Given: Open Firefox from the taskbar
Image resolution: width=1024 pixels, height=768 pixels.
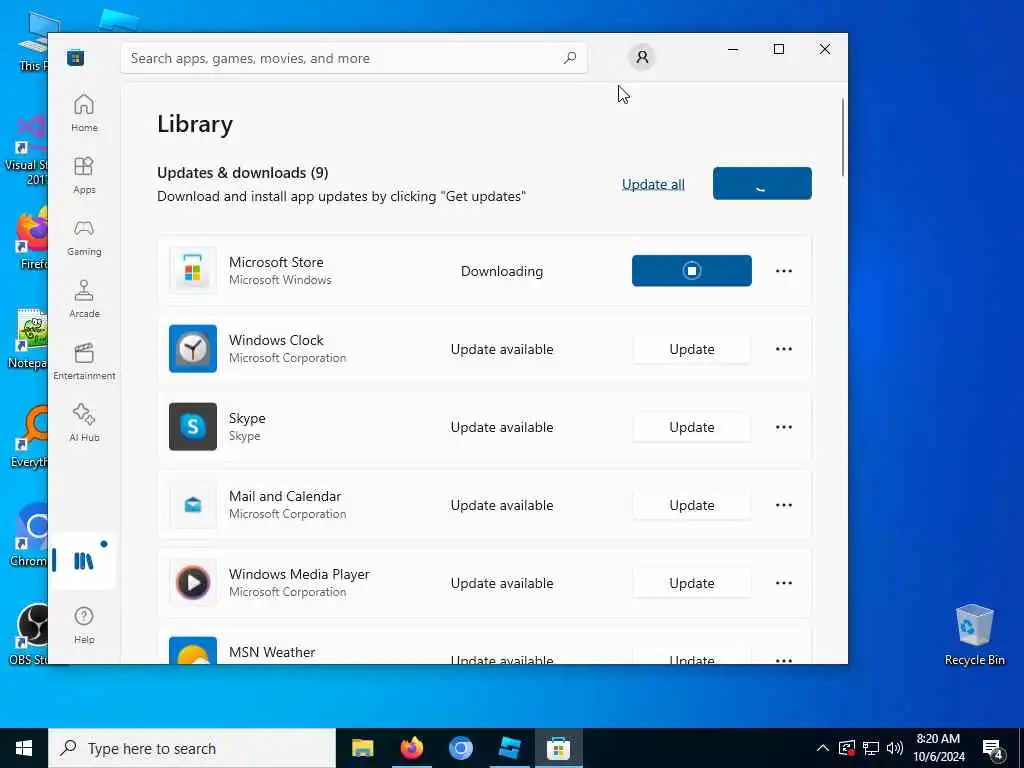Looking at the screenshot, I should [x=411, y=748].
